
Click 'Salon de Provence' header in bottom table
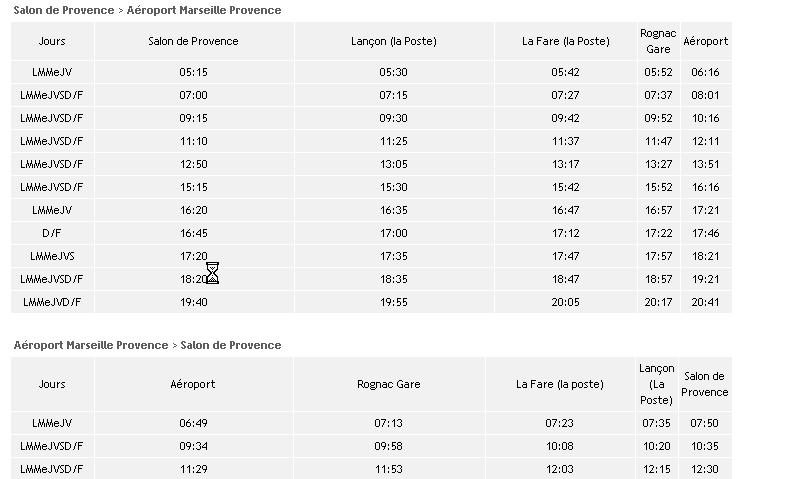coord(705,384)
